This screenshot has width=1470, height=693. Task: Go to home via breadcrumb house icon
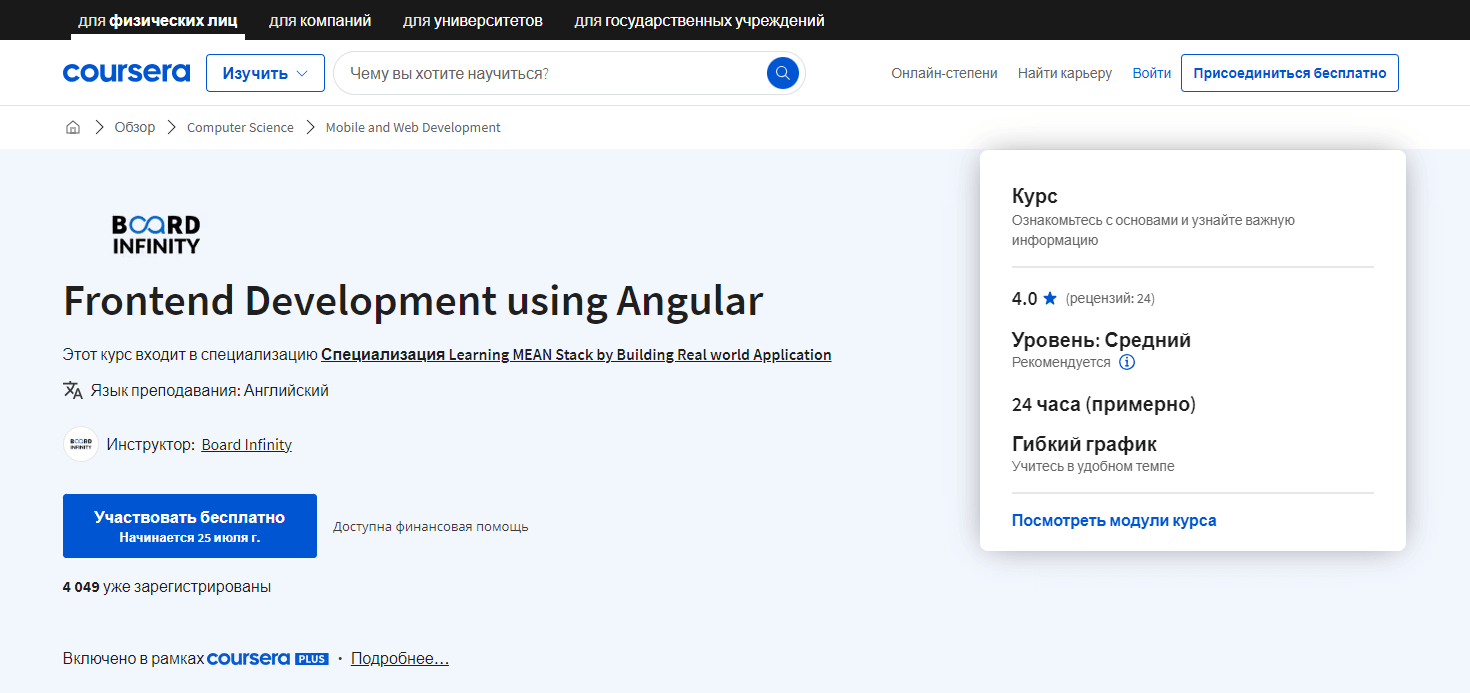[x=73, y=128]
